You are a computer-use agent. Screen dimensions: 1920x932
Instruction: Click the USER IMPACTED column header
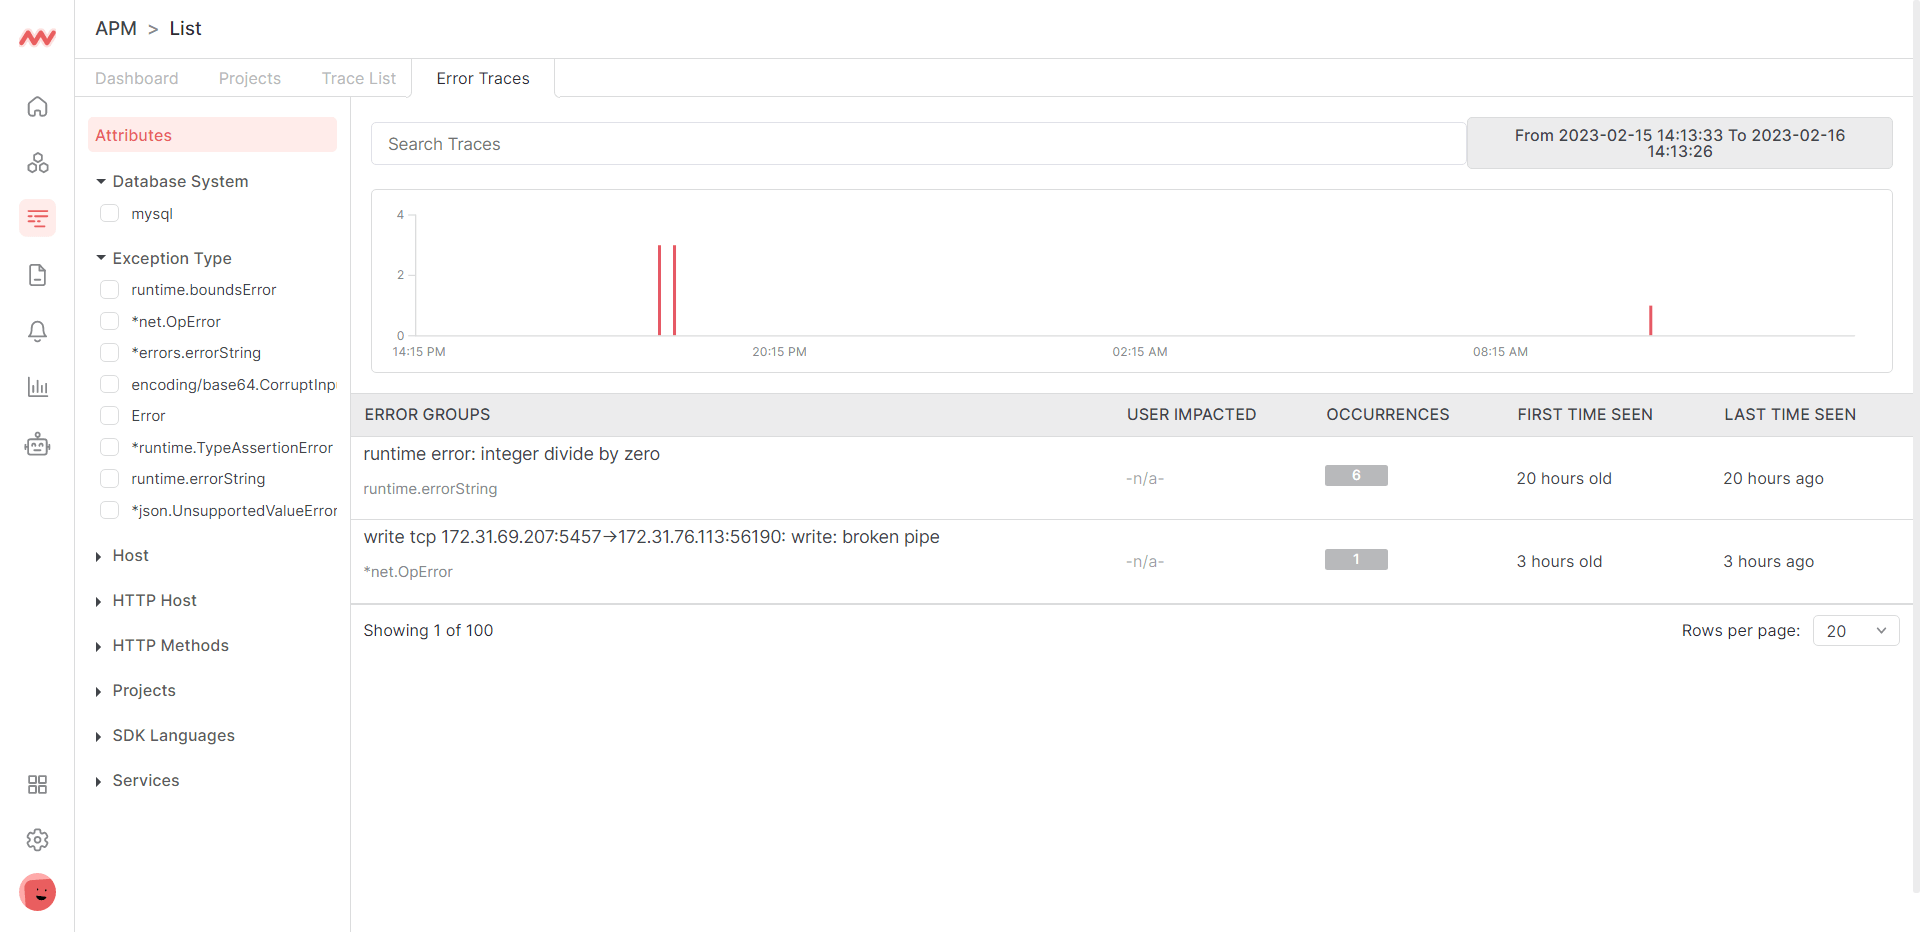1192,415
